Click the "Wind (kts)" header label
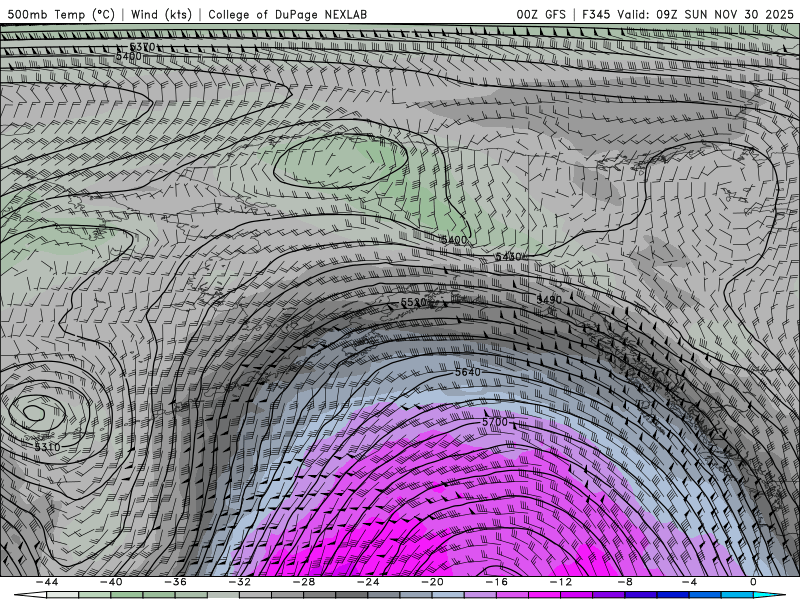 161,14
